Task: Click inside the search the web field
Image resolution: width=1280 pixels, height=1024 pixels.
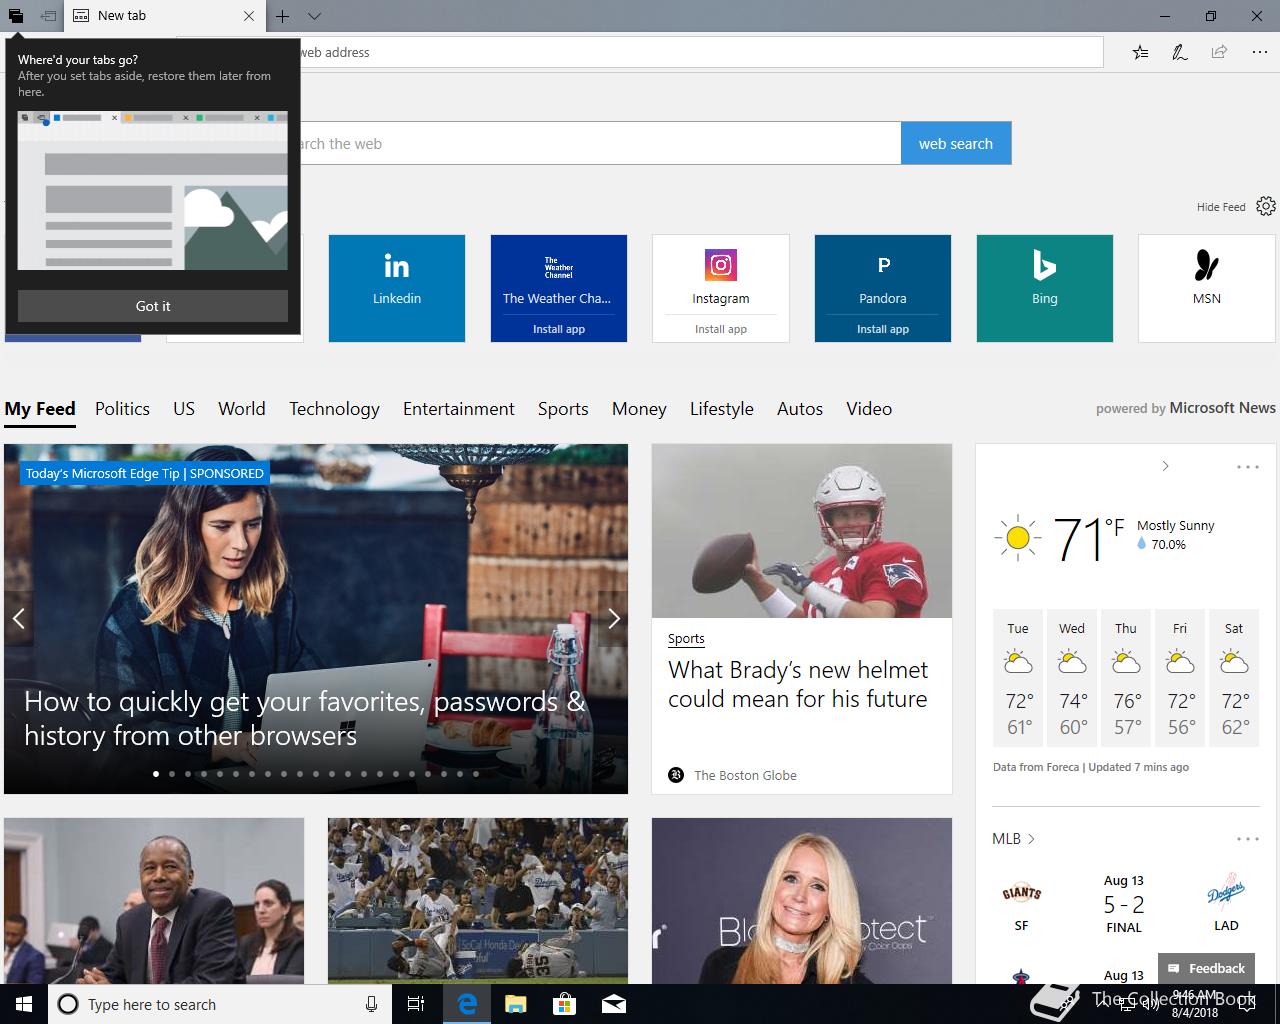Action: (x=600, y=143)
